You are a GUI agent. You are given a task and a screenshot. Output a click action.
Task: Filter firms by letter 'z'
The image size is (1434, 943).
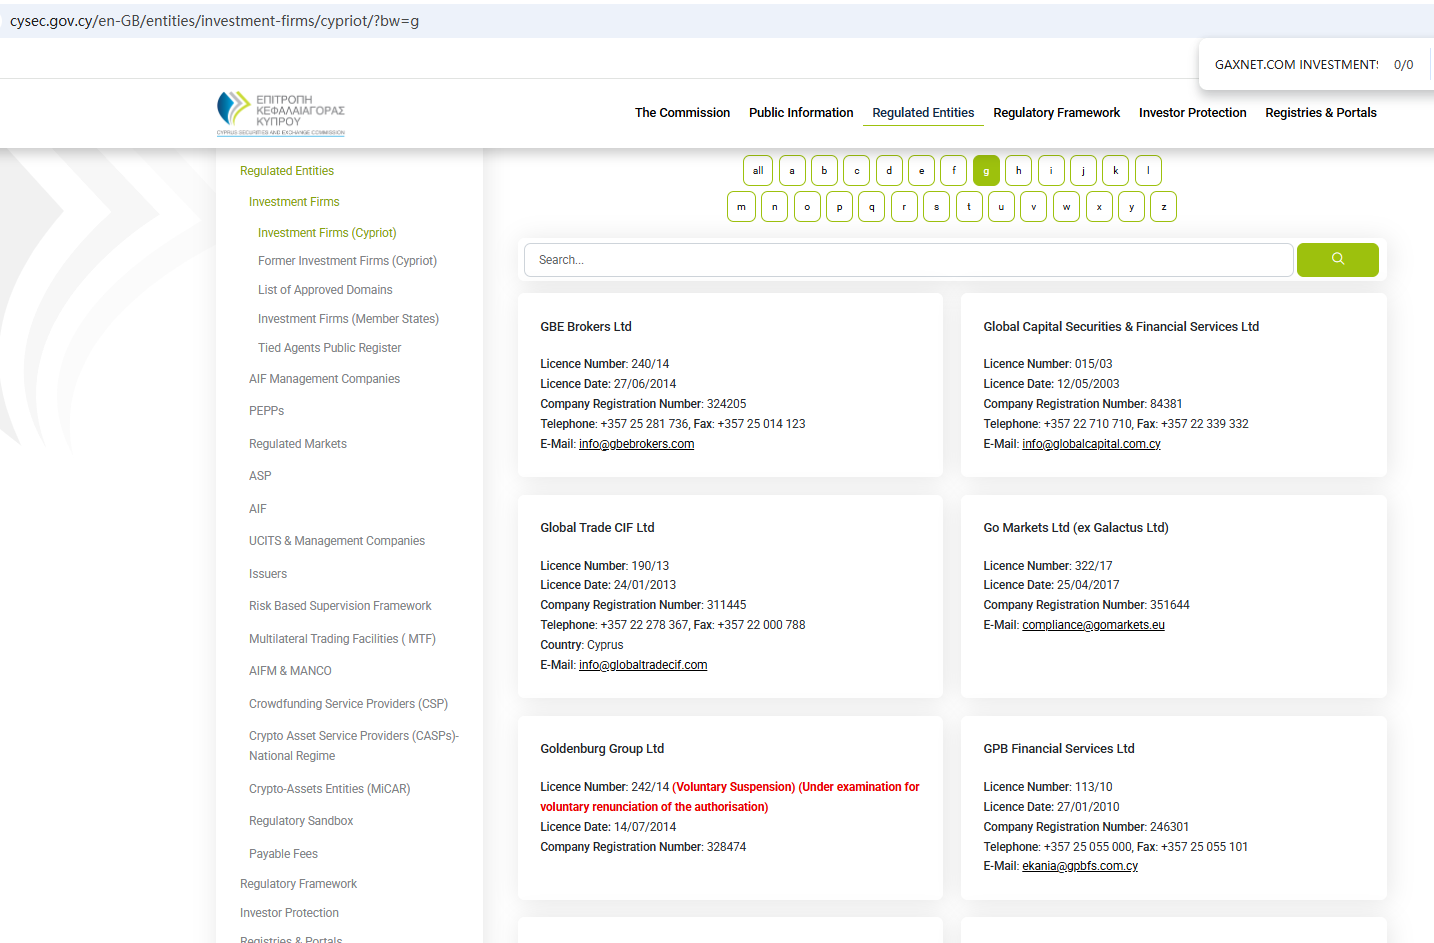pyautogui.click(x=1163, y=207)
